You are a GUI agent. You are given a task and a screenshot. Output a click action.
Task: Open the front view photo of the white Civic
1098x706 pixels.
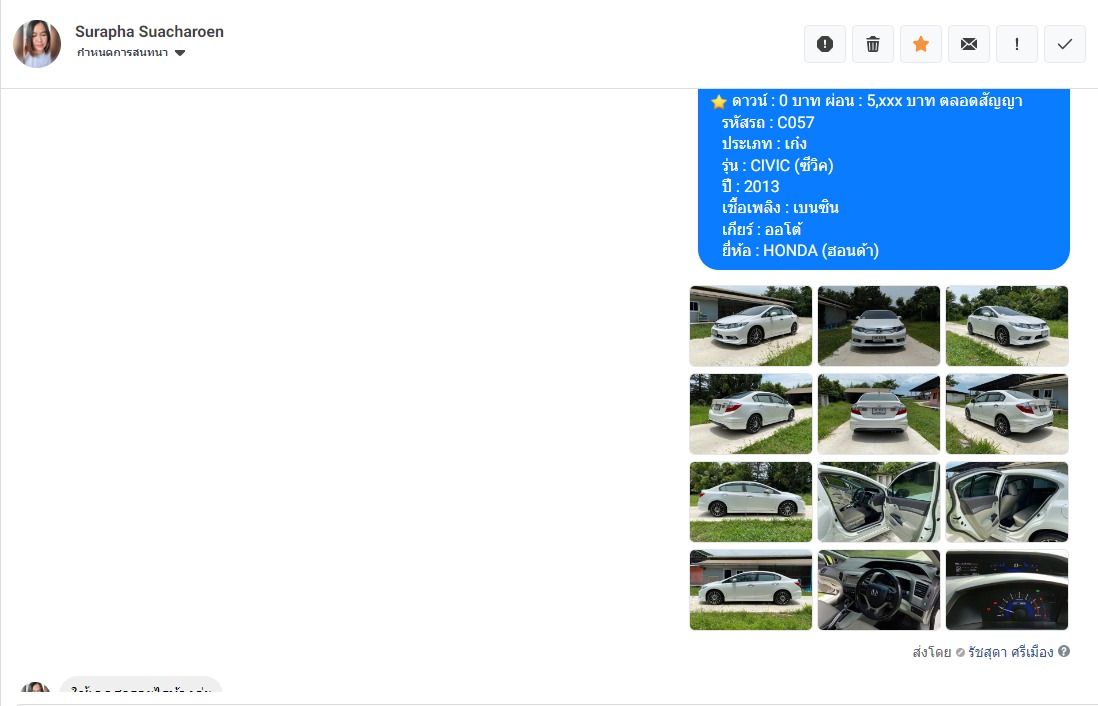(879, 326)
